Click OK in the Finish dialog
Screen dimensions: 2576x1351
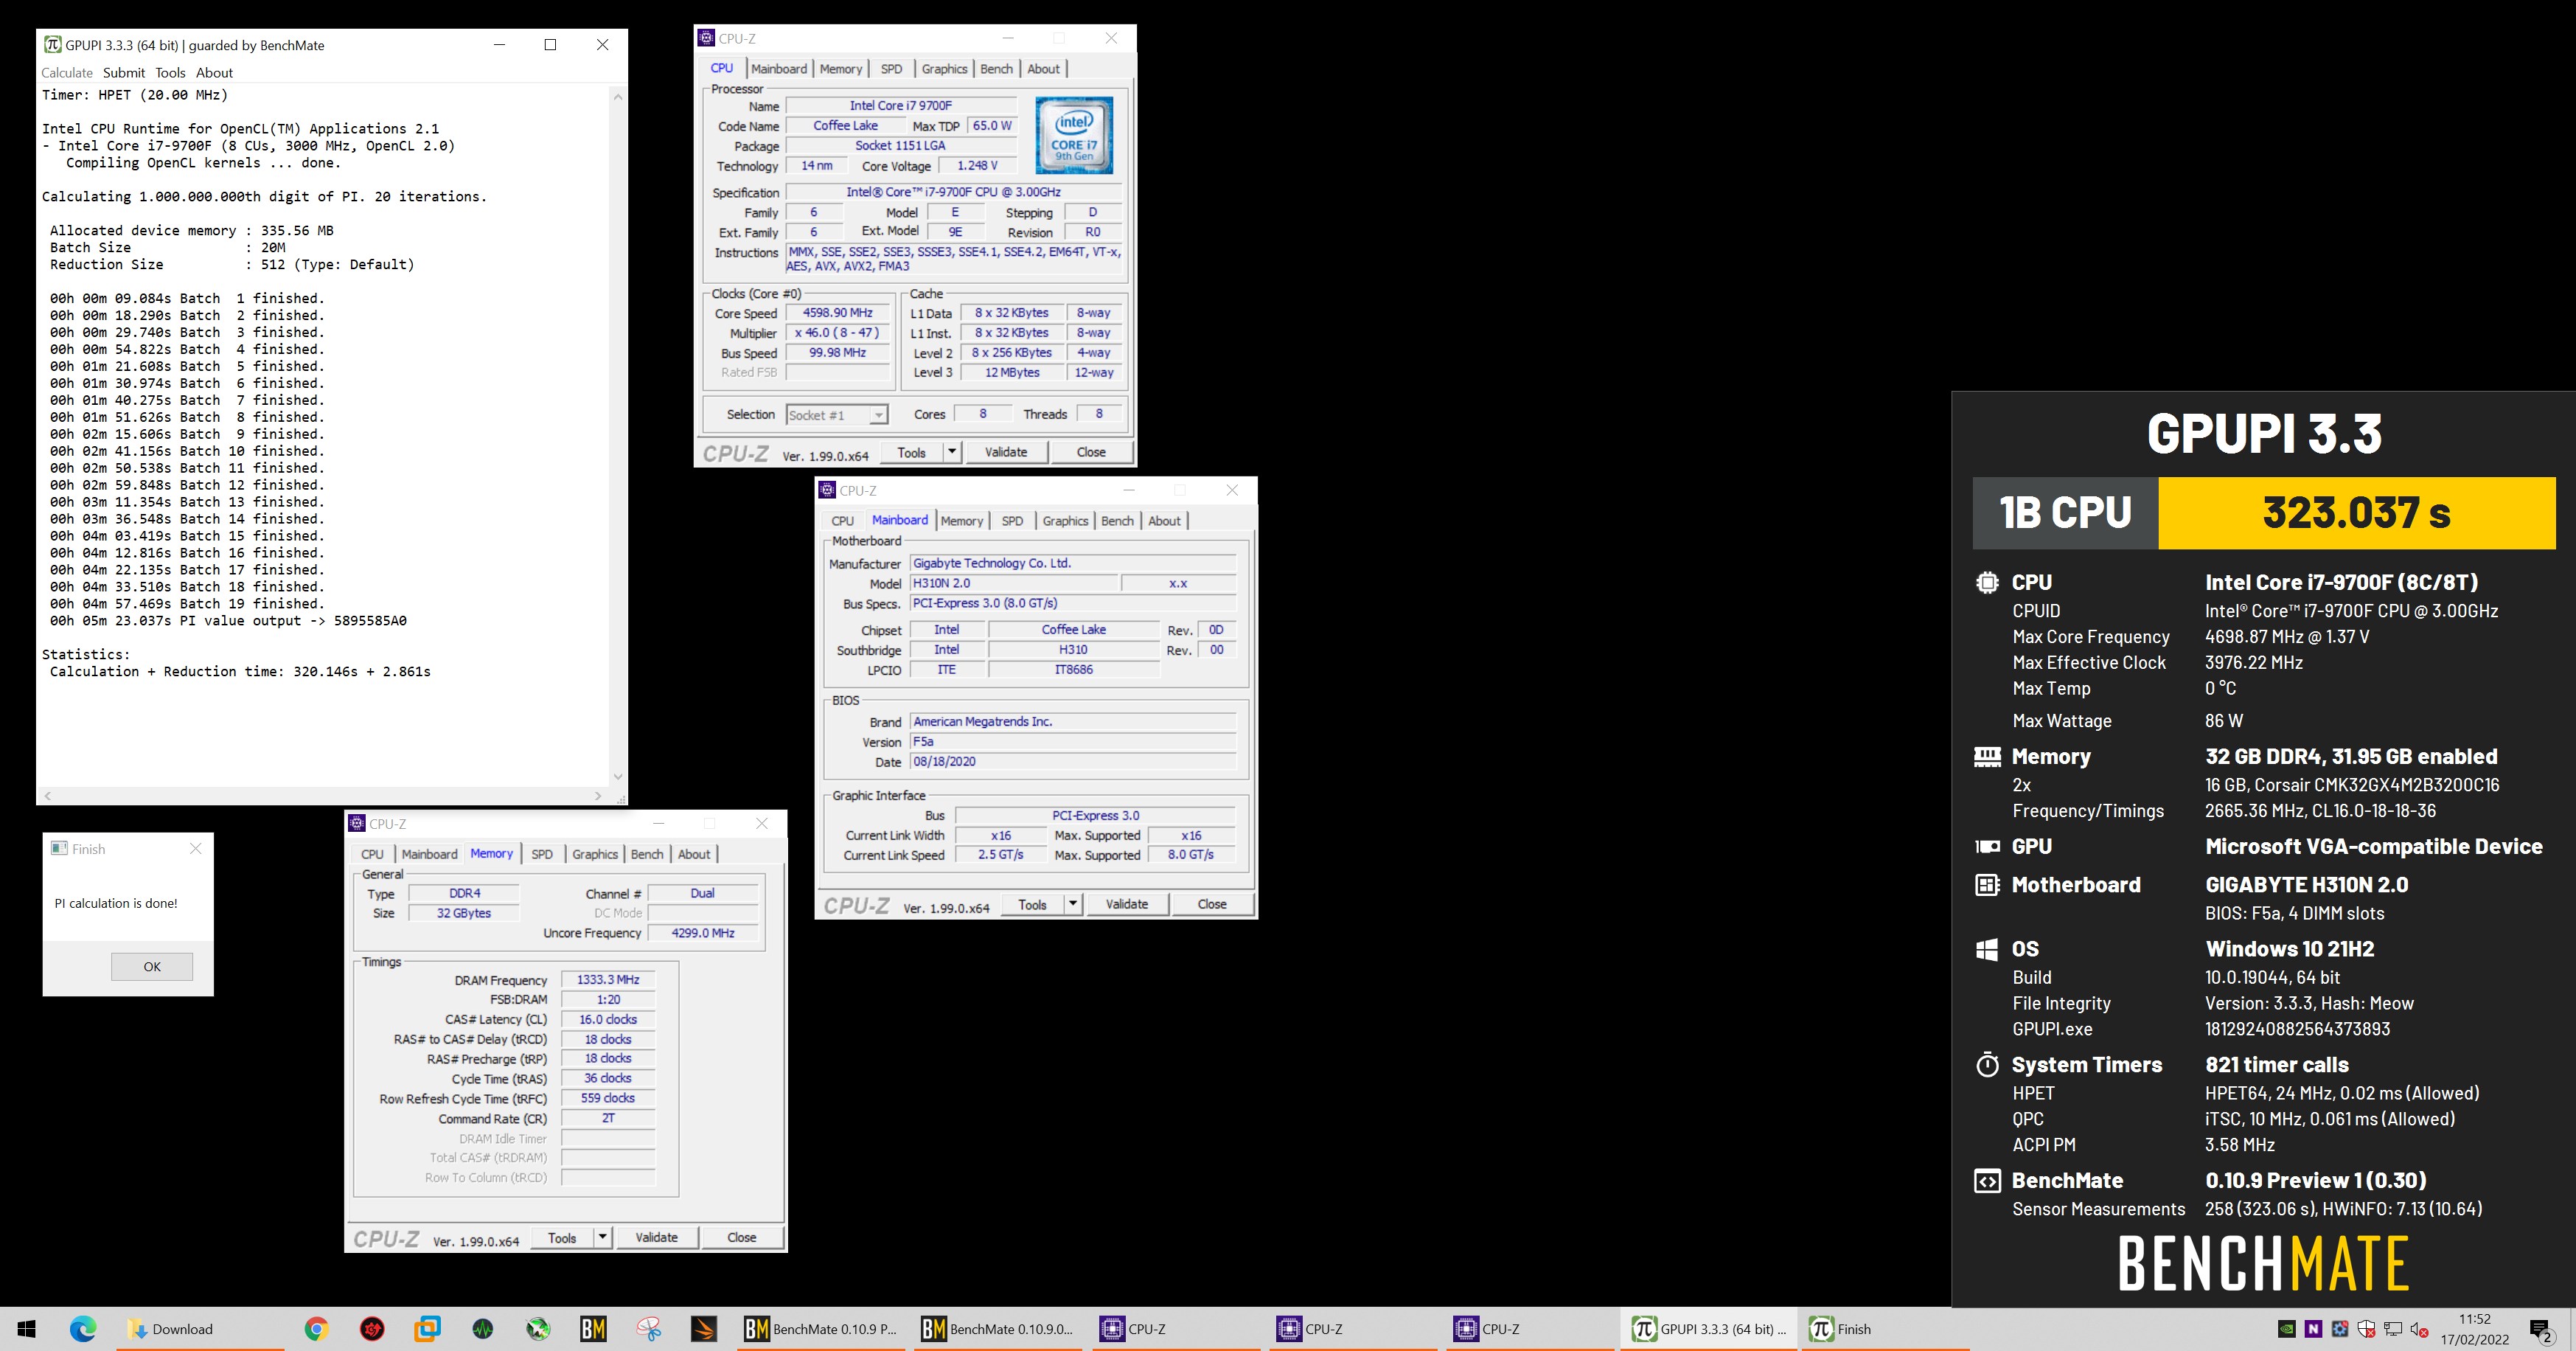152,966
